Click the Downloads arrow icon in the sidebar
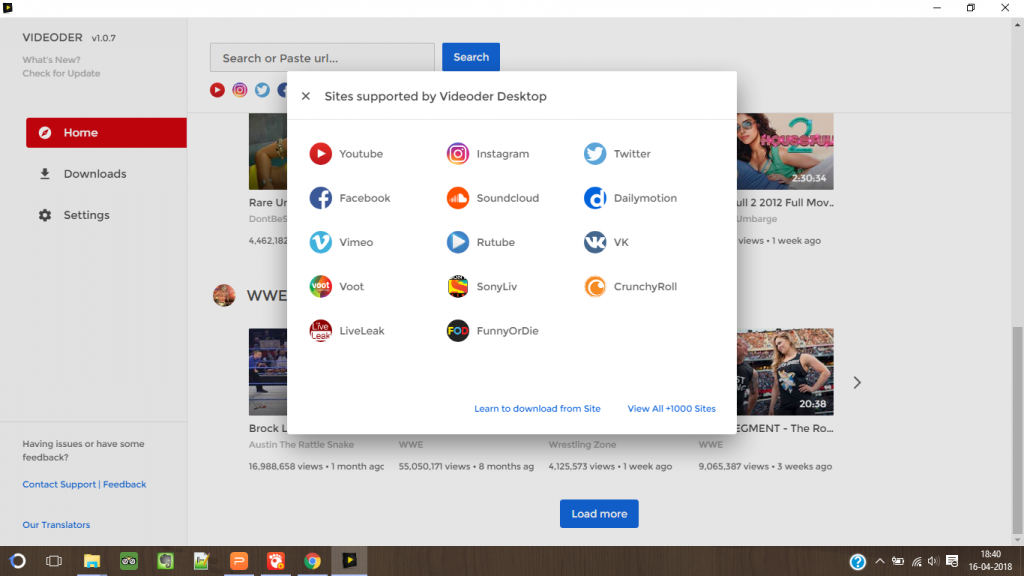The image size is (1024, 576). [x=44, y=174]
